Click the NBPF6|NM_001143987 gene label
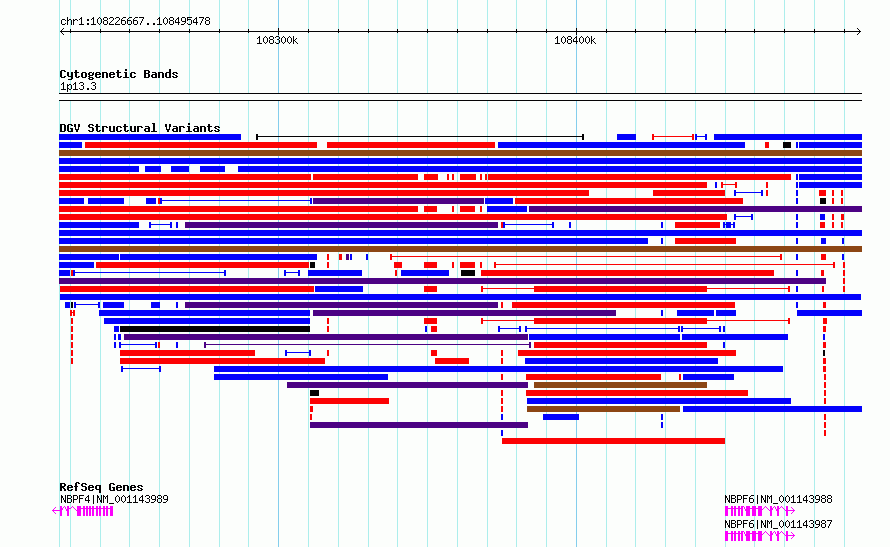The width and height of the screenshot is (890, 547). [x=778, y=524]
